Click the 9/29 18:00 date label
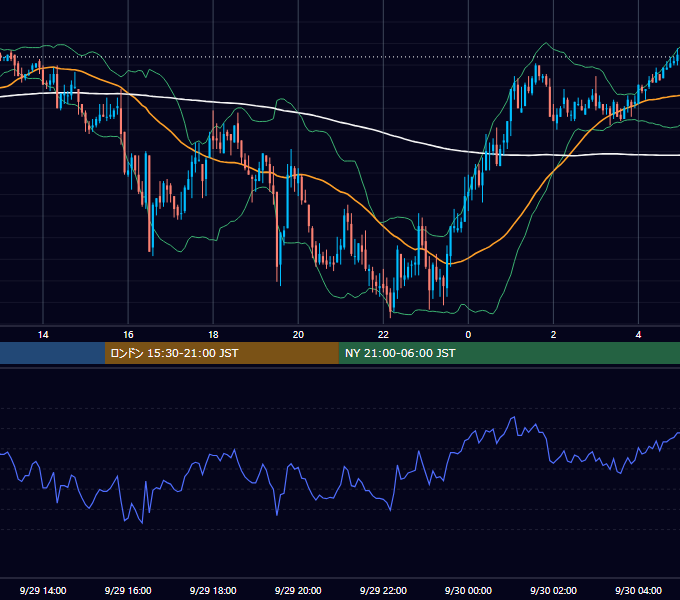Image resolution: width=680 pixels, height=600 pixels. [x=213, y=590]
